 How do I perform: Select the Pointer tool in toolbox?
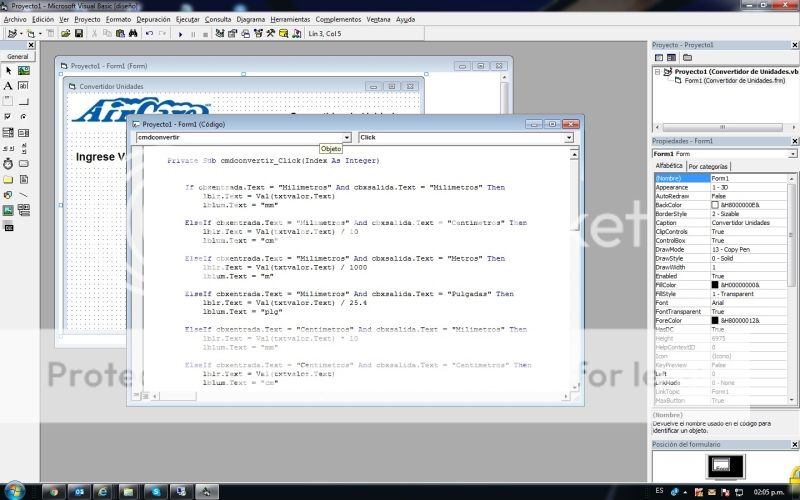point(8,70)
